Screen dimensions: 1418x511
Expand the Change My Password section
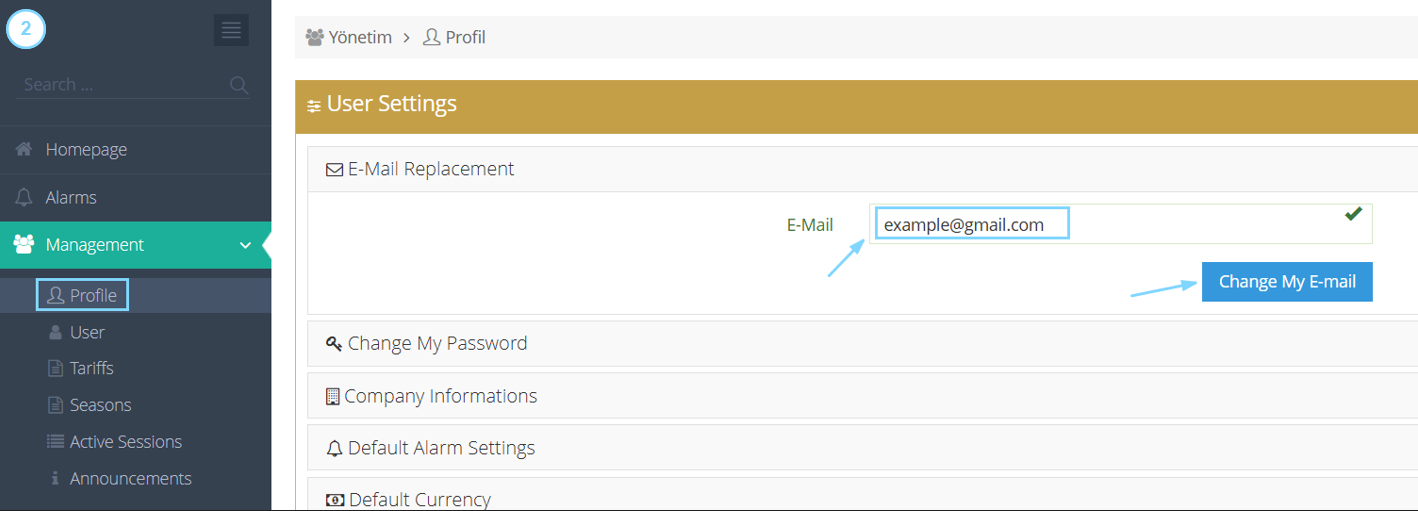[862, 343]
